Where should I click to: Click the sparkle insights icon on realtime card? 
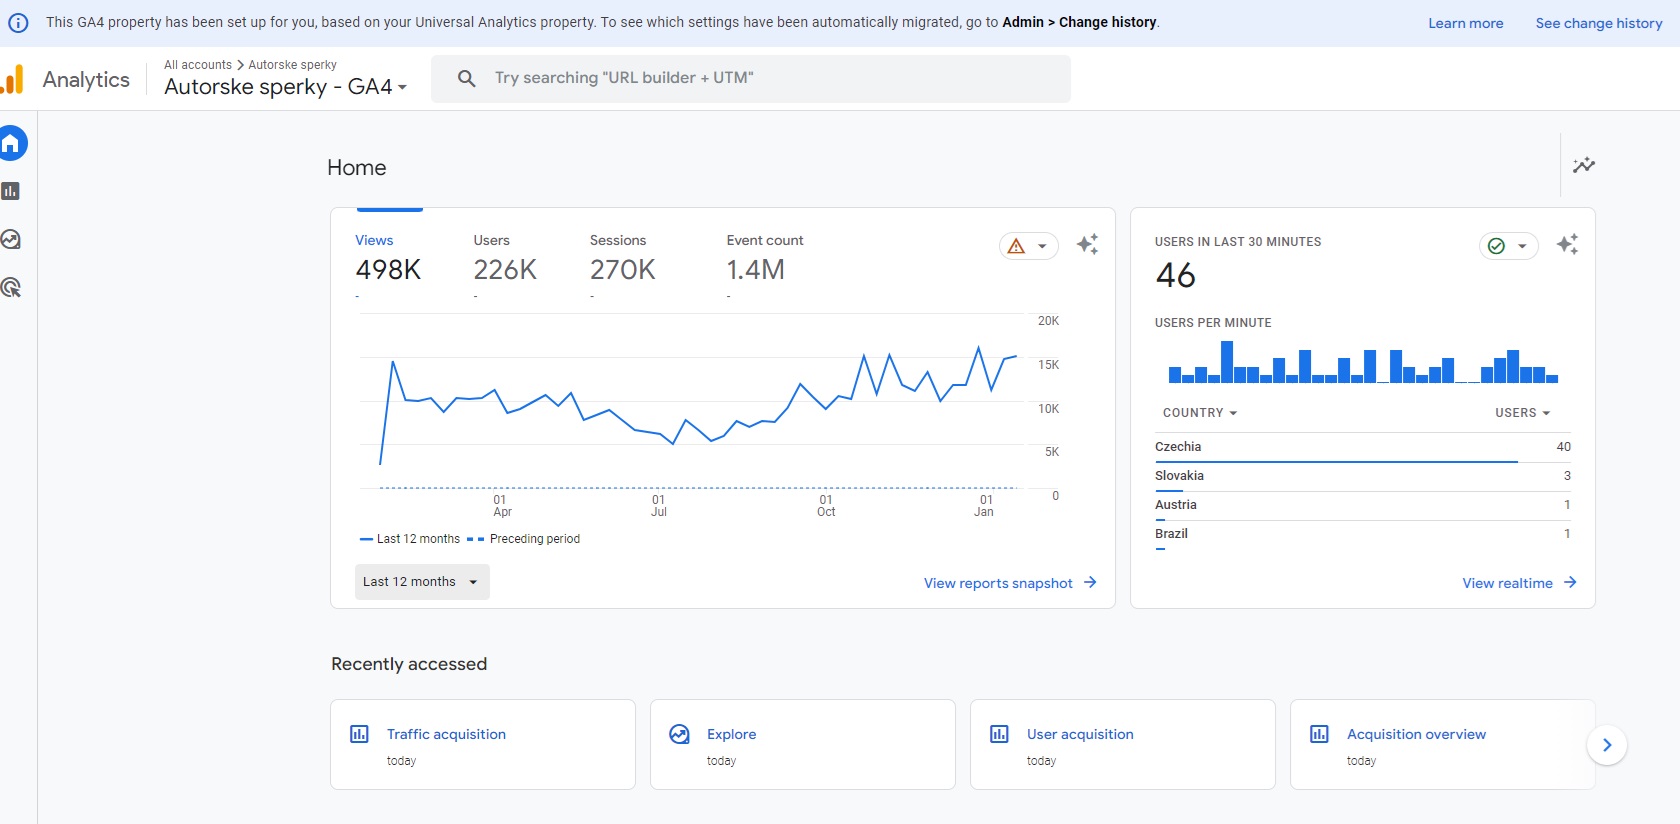[1568, 244]
